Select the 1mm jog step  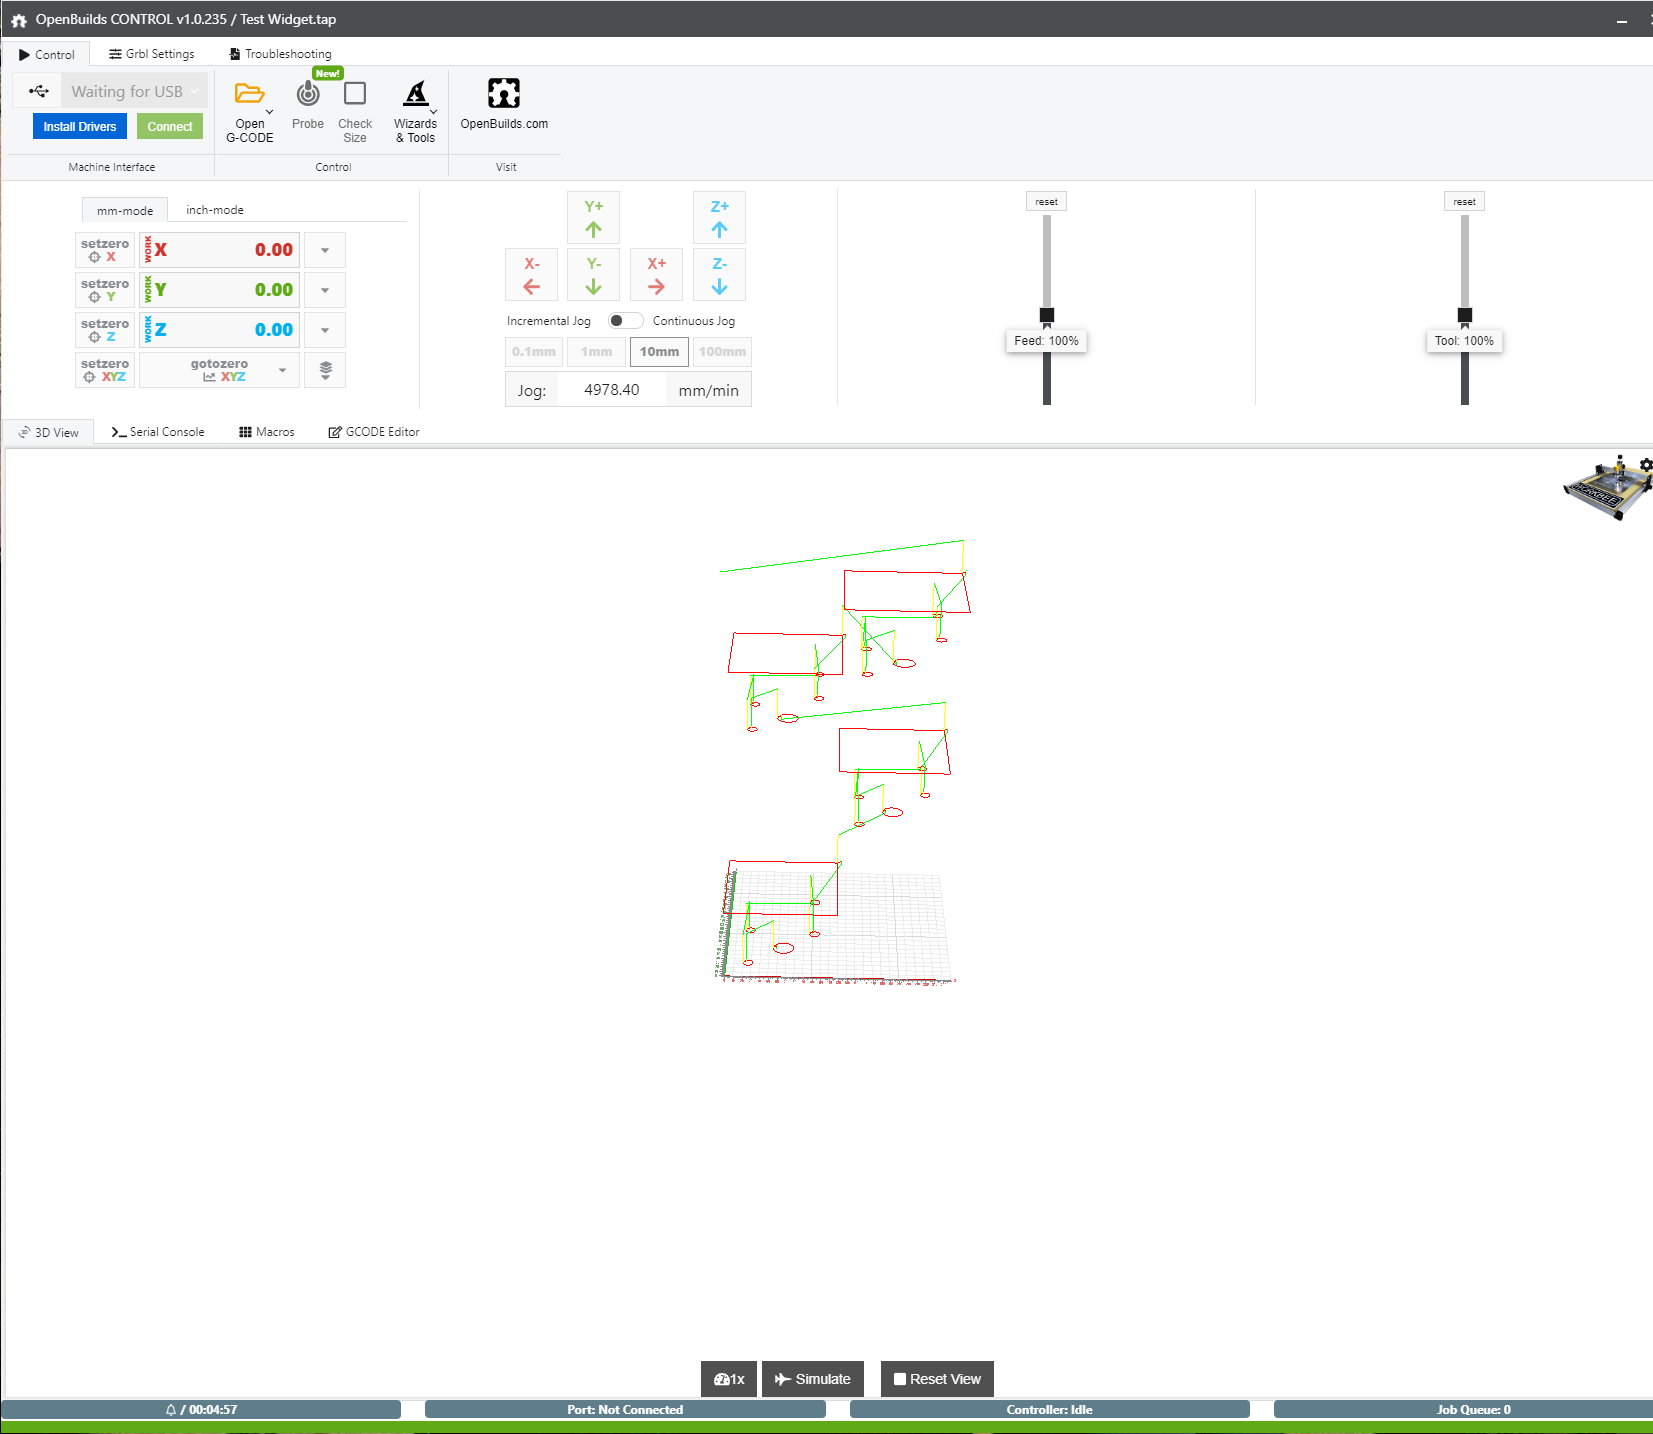597,352
